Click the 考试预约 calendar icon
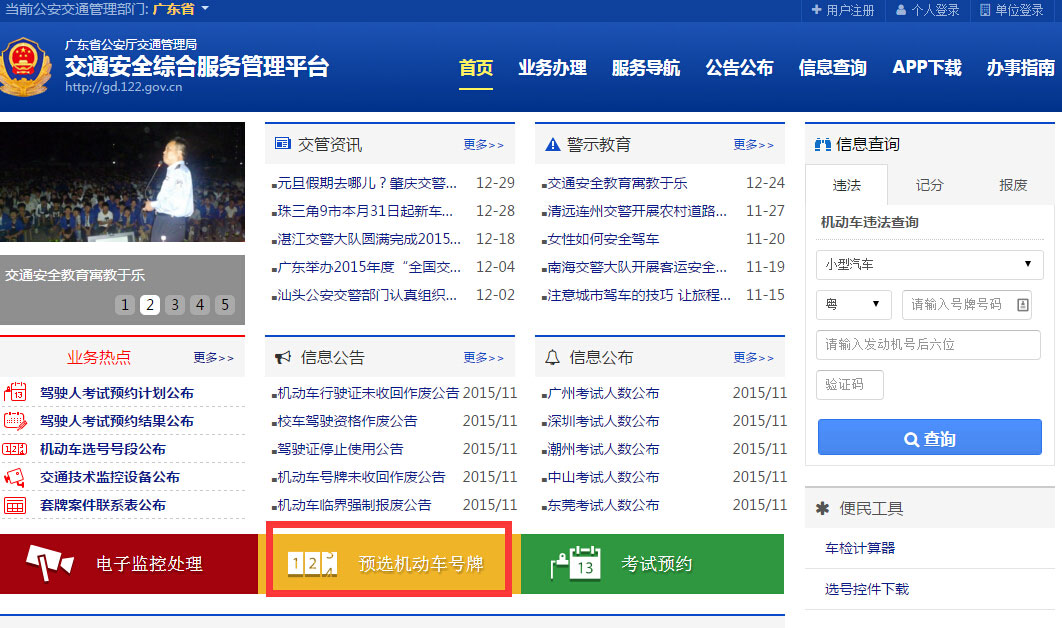The image size is (1062, 628). (x=575, y=563)
